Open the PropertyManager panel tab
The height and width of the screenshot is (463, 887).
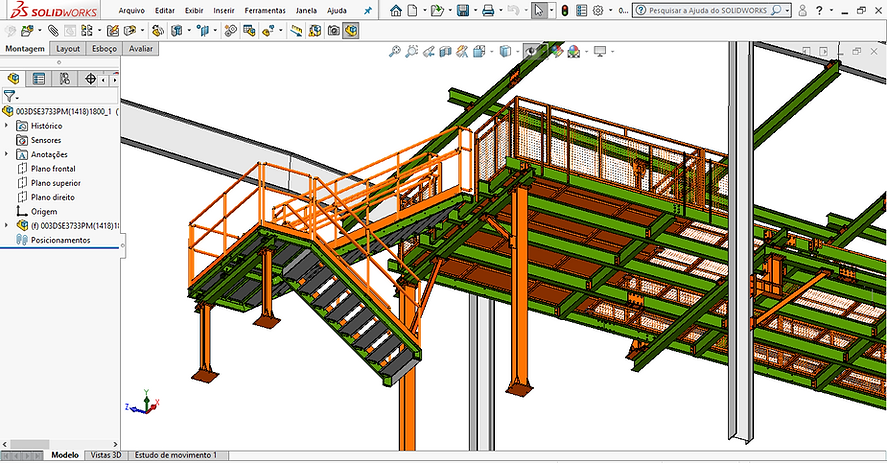[38, 79]
